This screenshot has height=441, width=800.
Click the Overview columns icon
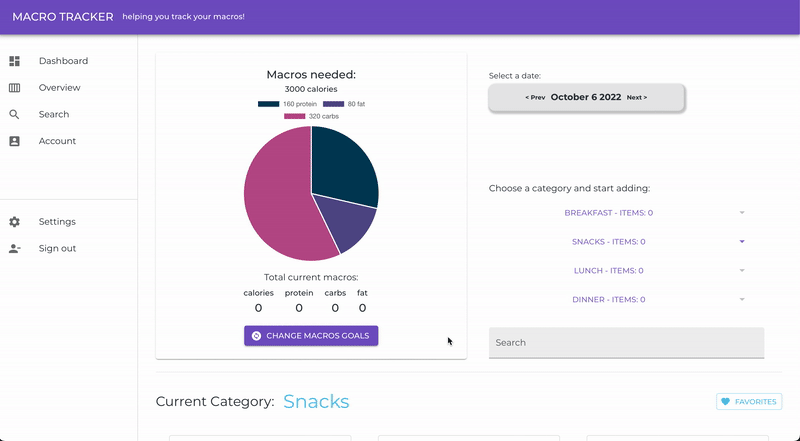[x=14, y=88]
